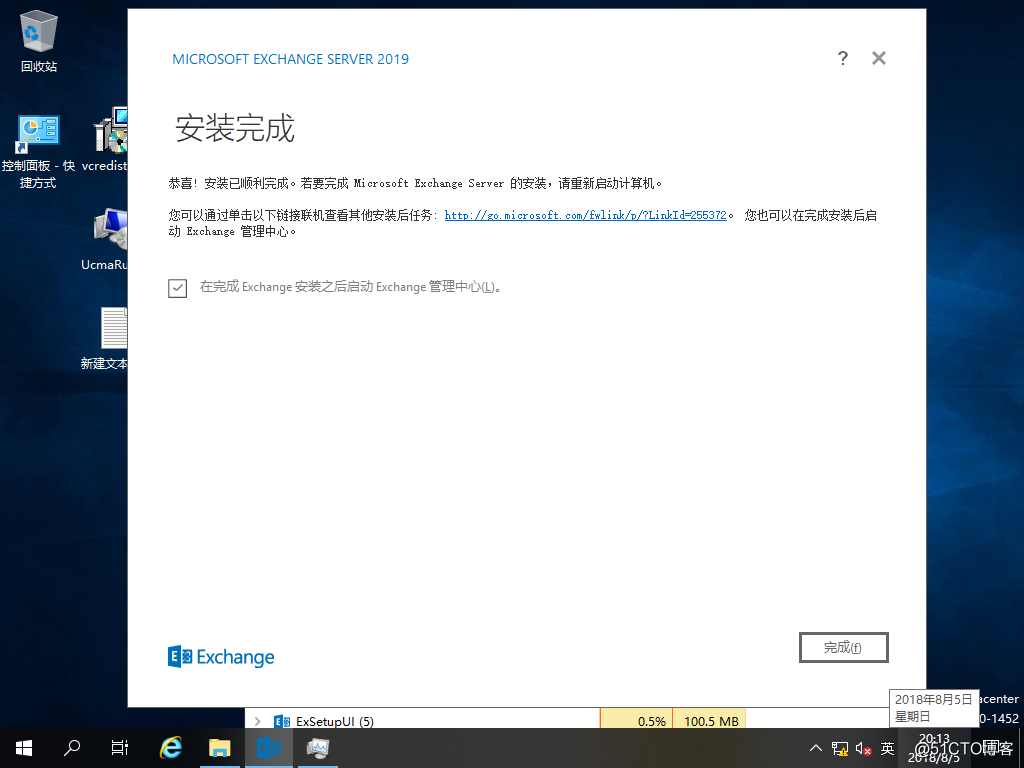This screenshot has height=768, width=1024.
Task: Select ExSetupUI (5) process name
Action: coord(334,721)
